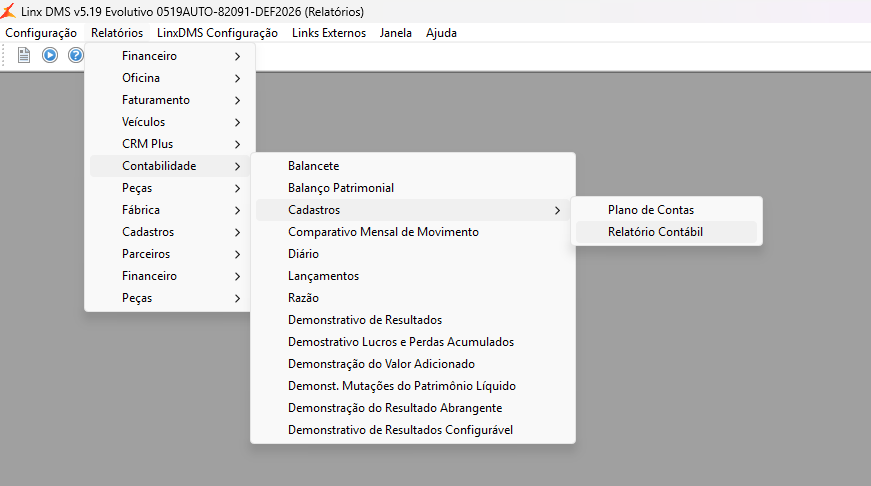Click the document icon in the toolbar
The height and width of the screenshot is (486, 871).
(24, 55)
